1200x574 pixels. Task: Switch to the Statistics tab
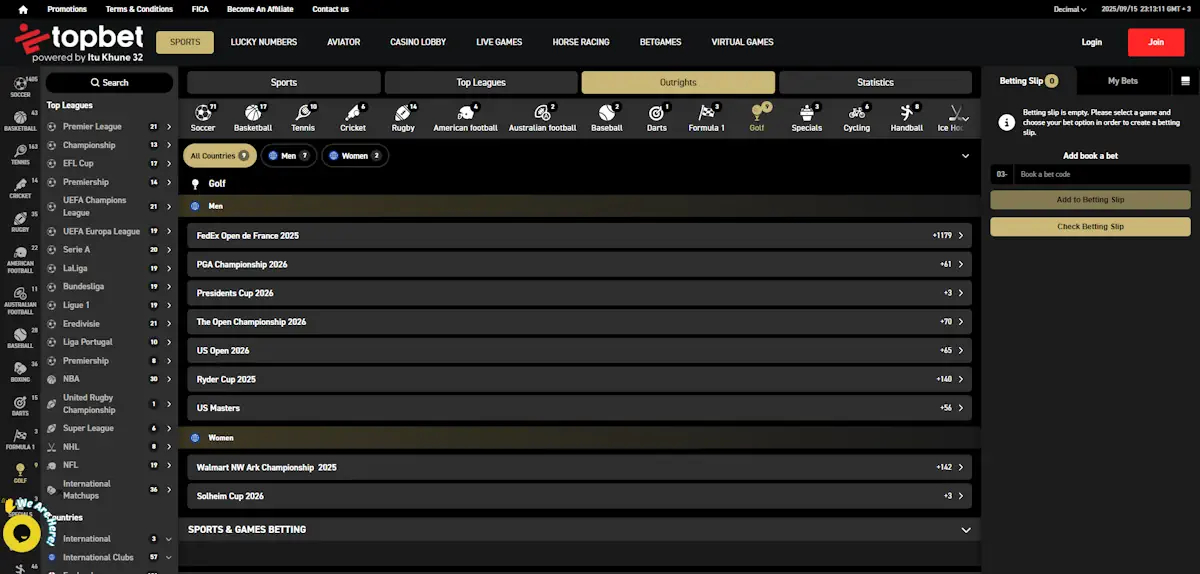click(875, 82)
